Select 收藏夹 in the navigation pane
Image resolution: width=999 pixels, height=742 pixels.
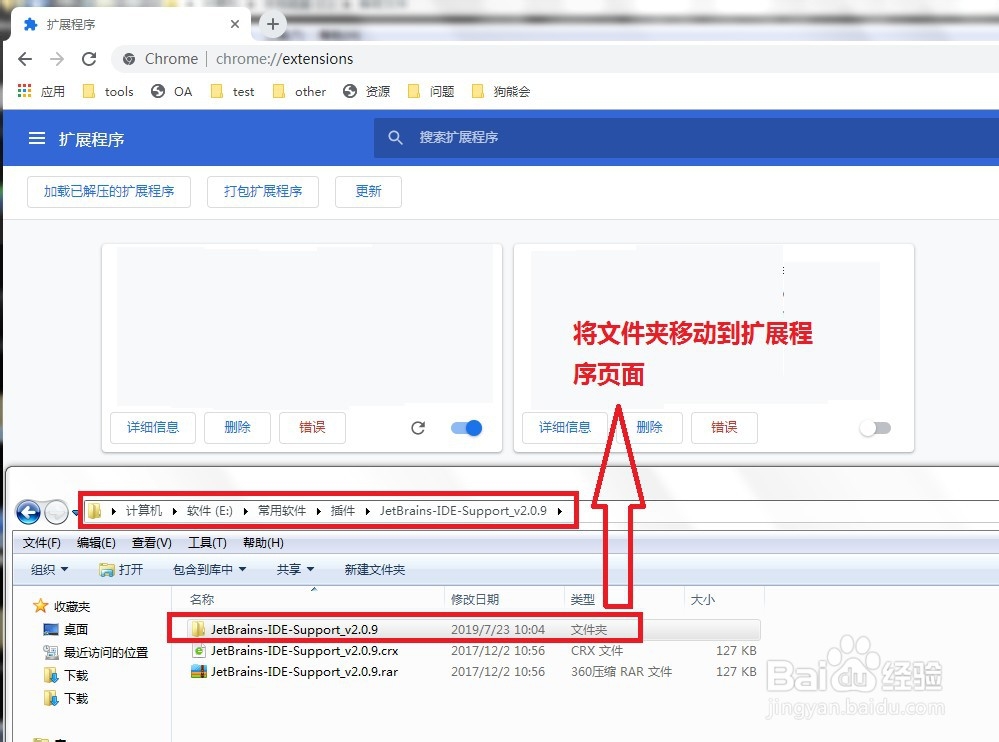(62, 606)
